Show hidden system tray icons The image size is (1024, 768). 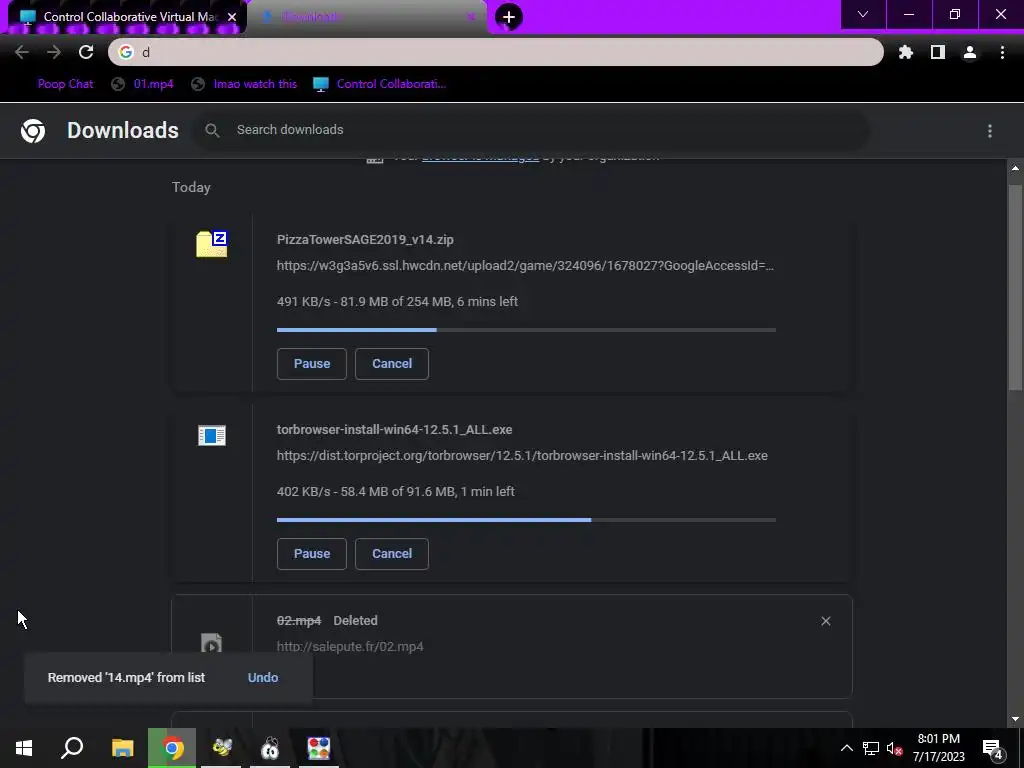pos(846,748)
